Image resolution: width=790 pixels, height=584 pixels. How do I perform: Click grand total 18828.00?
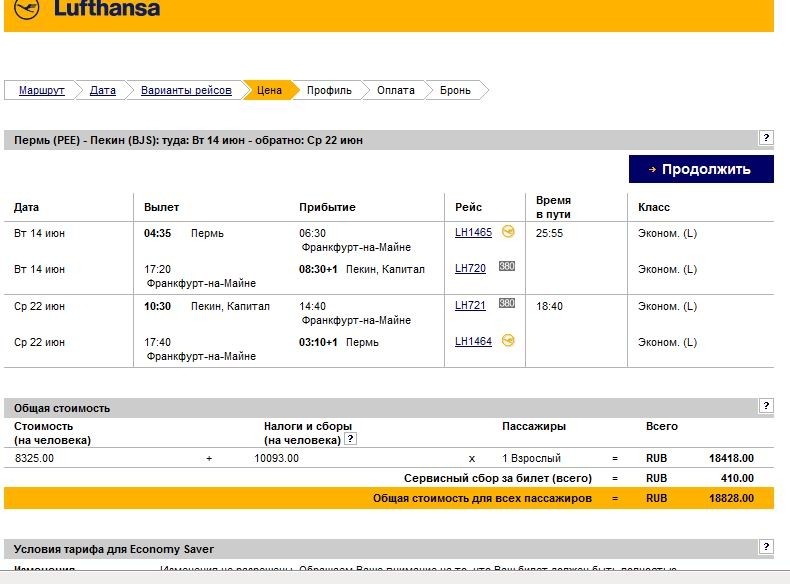pyautogui.click(x=731, y=498)
